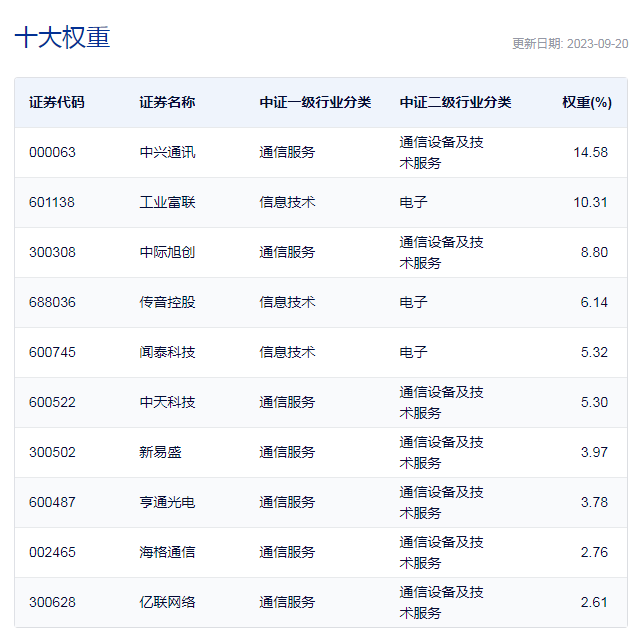Click 通信设备及技术服务 in the 海格通信 row
638x638 pixels.
(x=441, y=553)
